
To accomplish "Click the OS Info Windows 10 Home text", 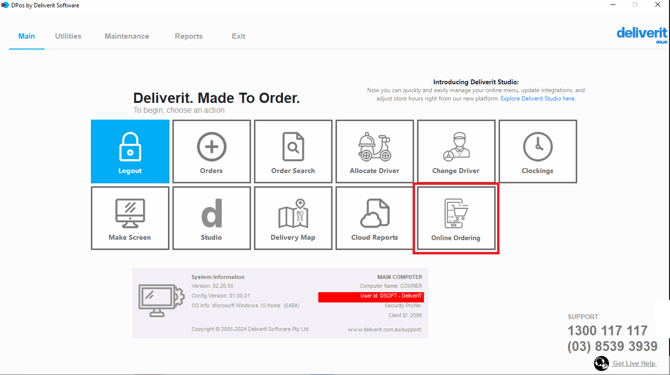I will click(x=245, y=306).
